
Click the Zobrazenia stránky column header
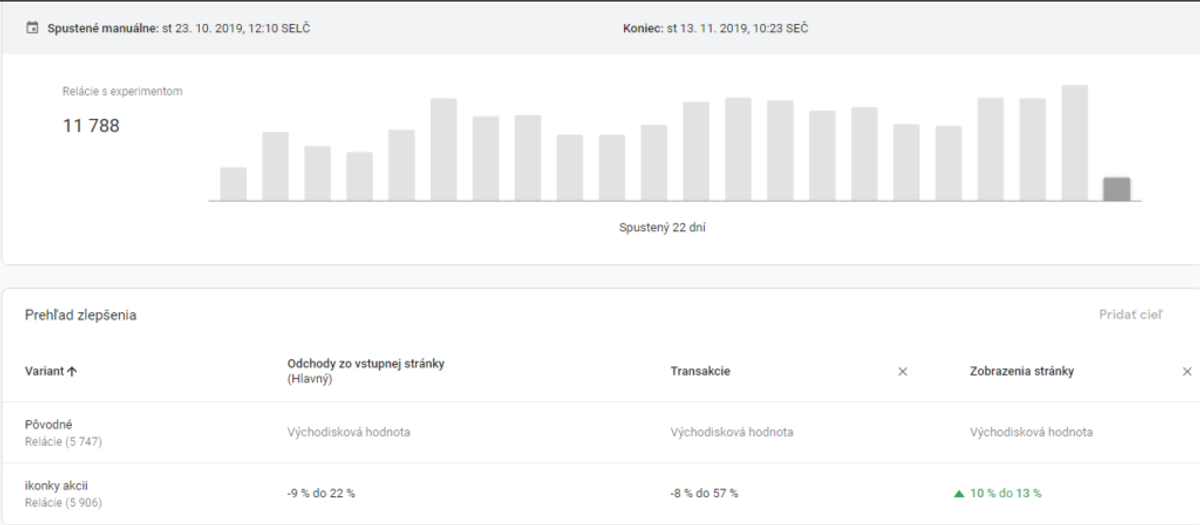(x=1022, y=371)
